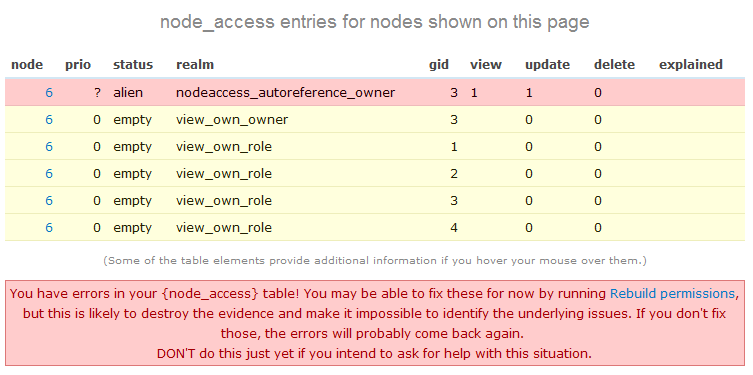Click the view column header
Viewport: 753px width, 375px height.
coord(486,64)
